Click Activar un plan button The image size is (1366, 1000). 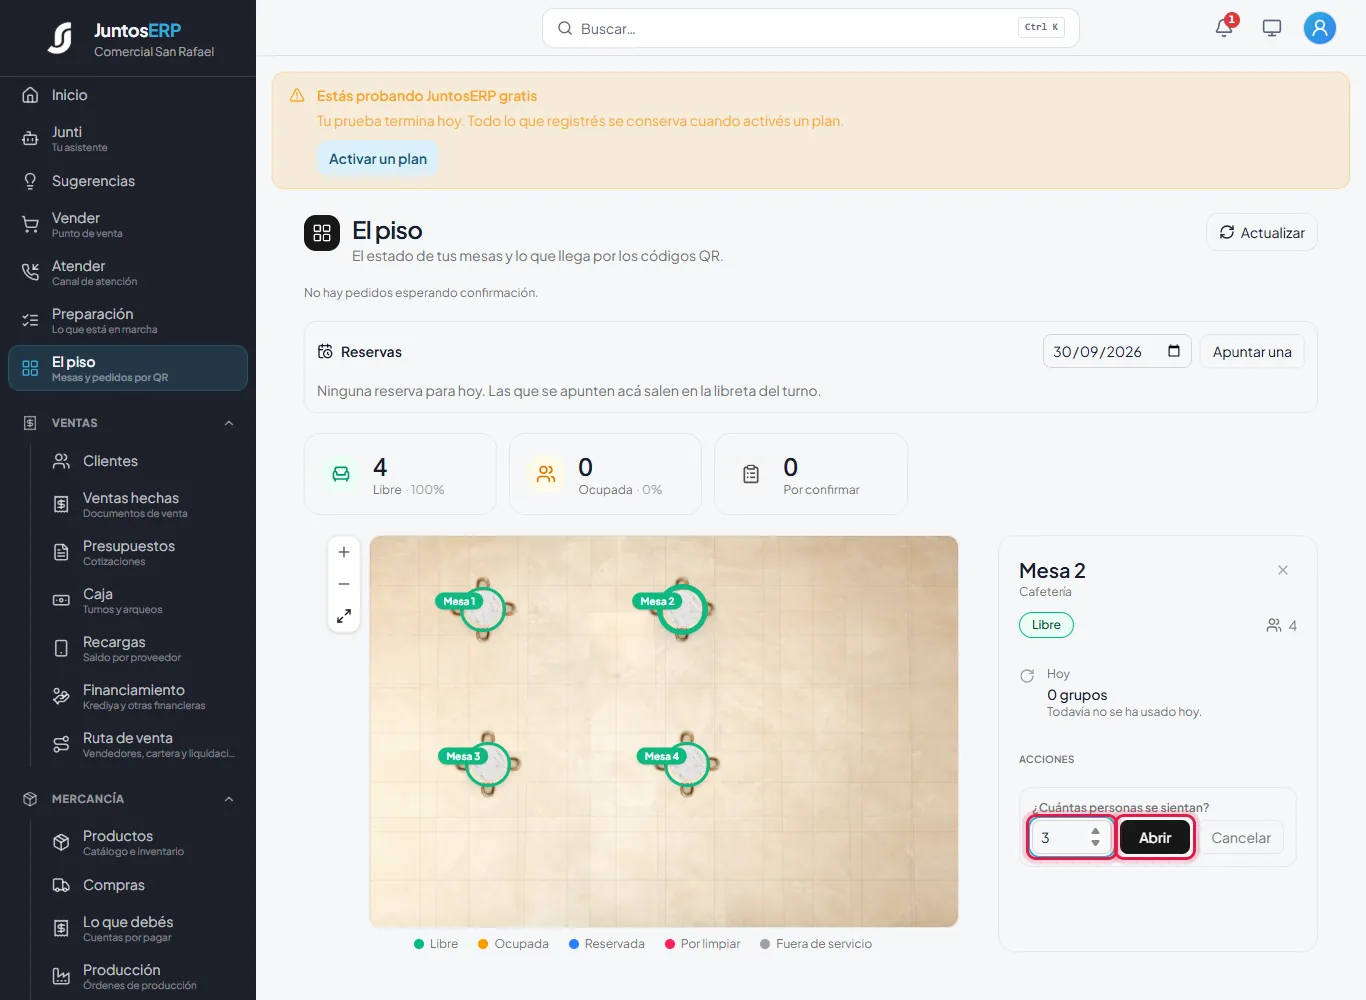(378, 159)
